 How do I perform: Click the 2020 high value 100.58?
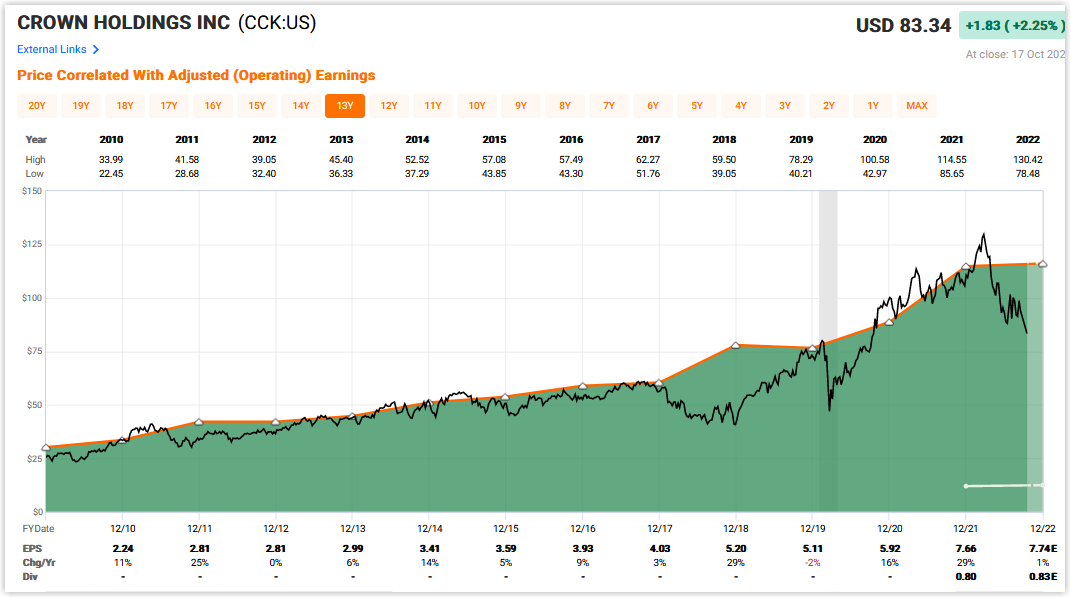pyautogui.click(x=874, y=159)
